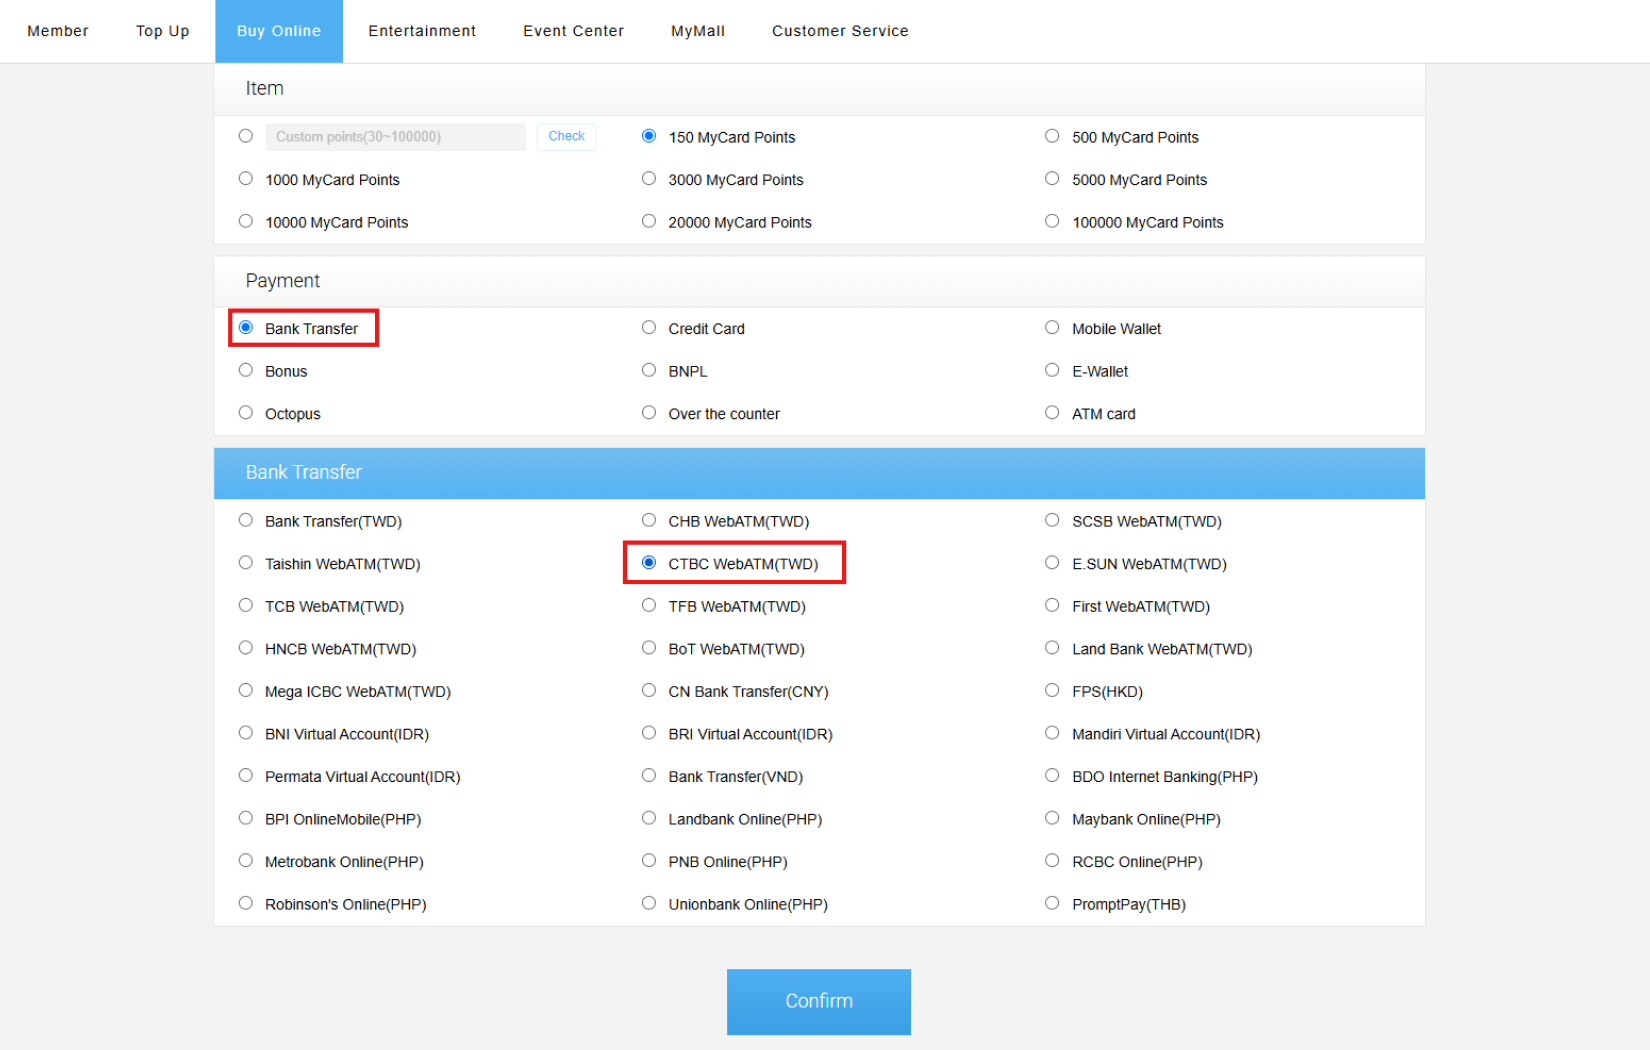Select 20000 MyCard Points
The height and width of the screenshot is (1050, 1650).
[x=649, y=221]
